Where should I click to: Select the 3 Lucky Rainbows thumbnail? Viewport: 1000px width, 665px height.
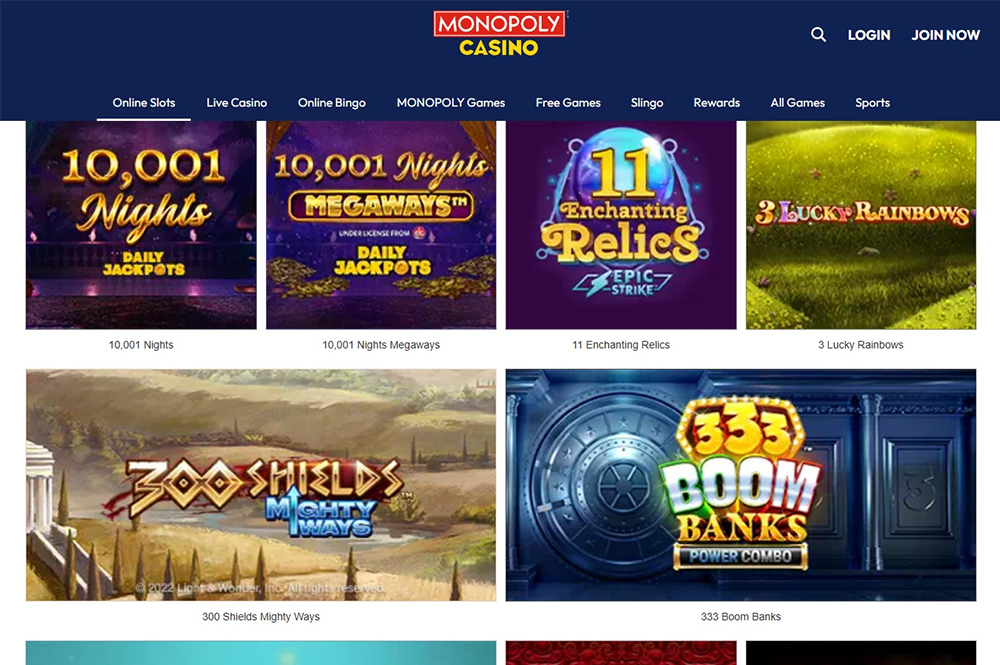click(x=861, y=225)
